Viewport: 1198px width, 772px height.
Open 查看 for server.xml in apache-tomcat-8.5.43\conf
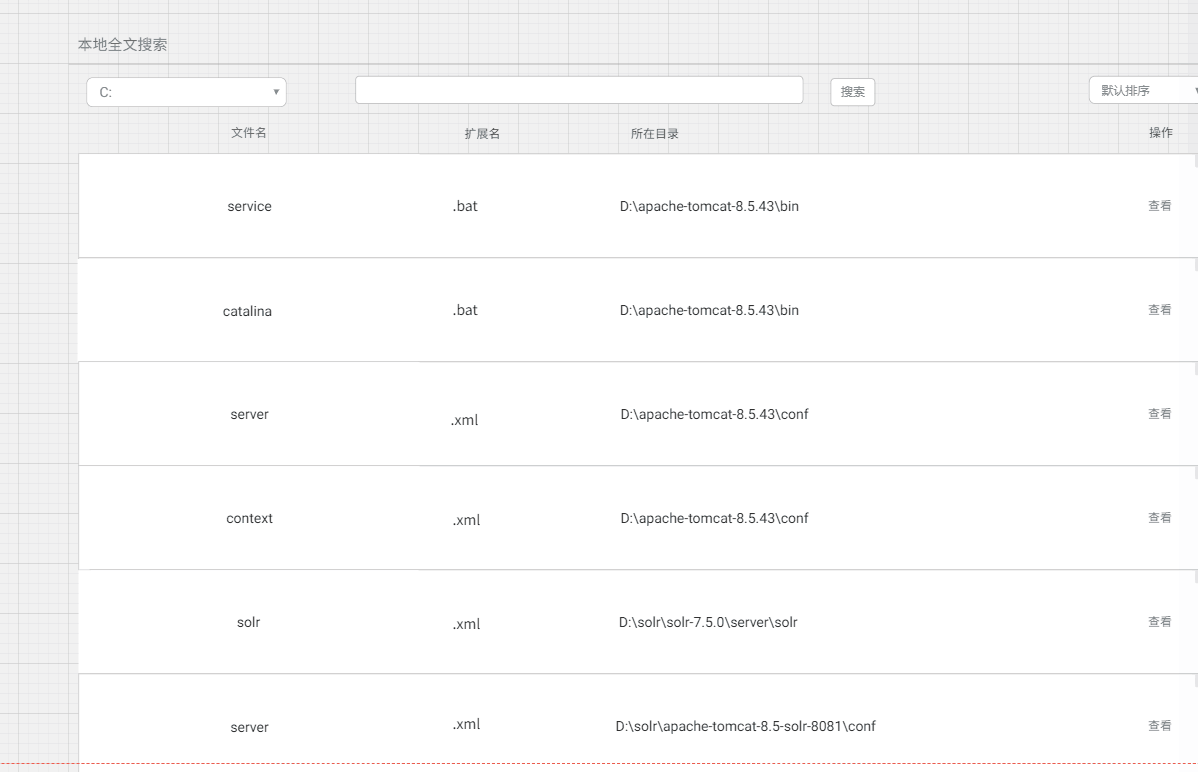[1159, 414]
